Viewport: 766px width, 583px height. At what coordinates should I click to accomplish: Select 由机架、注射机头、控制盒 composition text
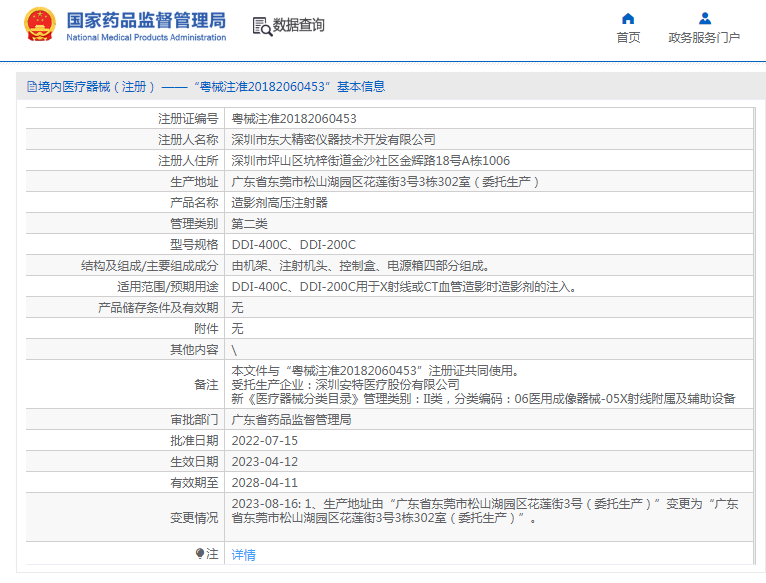pos(361,266)
